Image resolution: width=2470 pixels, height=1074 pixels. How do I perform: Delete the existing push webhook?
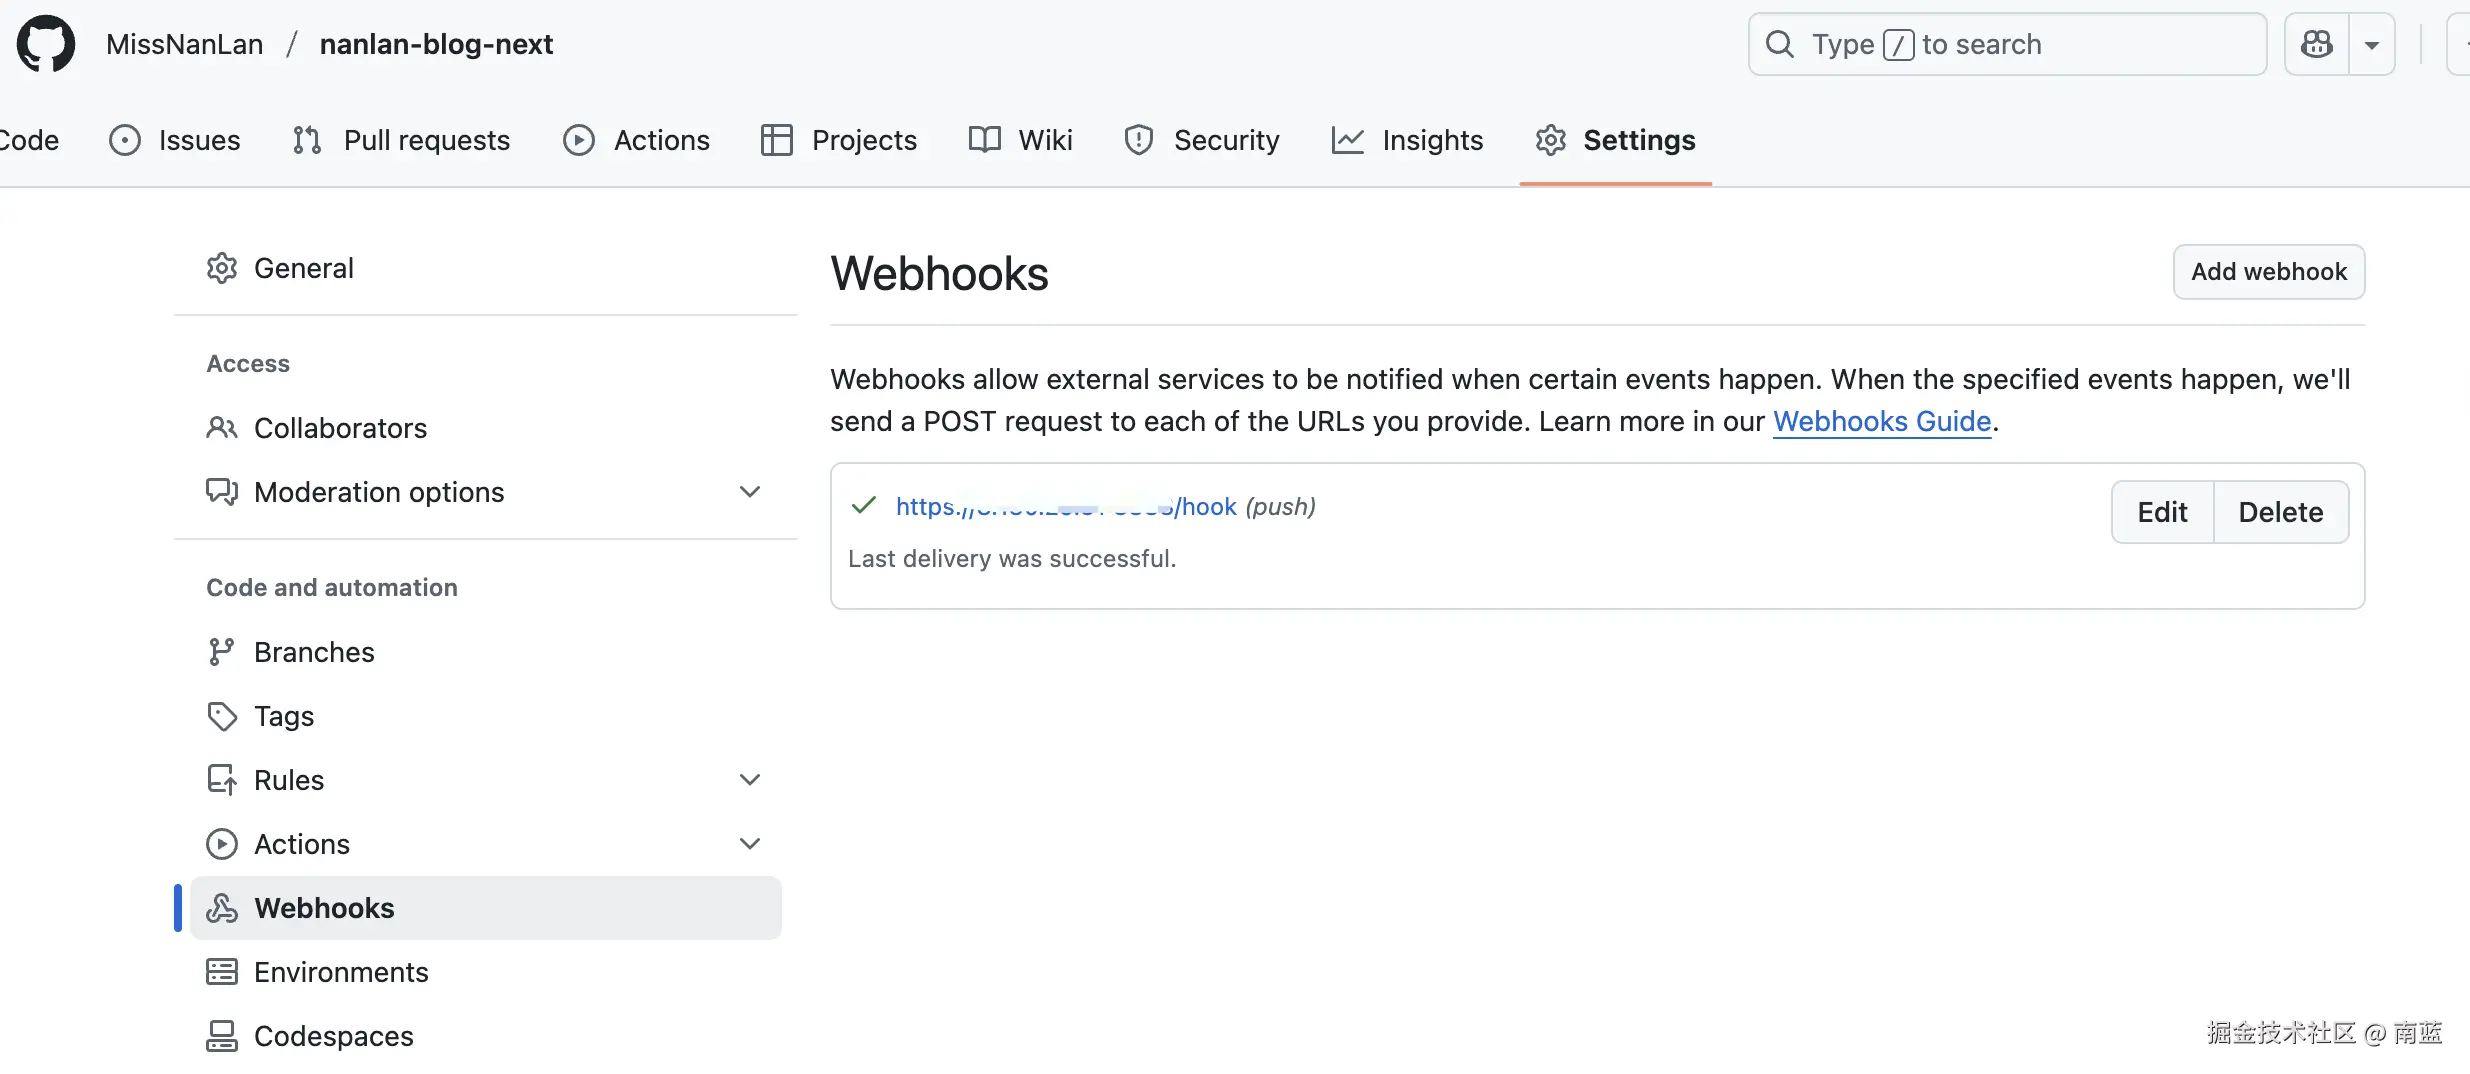coord(2280,512)
